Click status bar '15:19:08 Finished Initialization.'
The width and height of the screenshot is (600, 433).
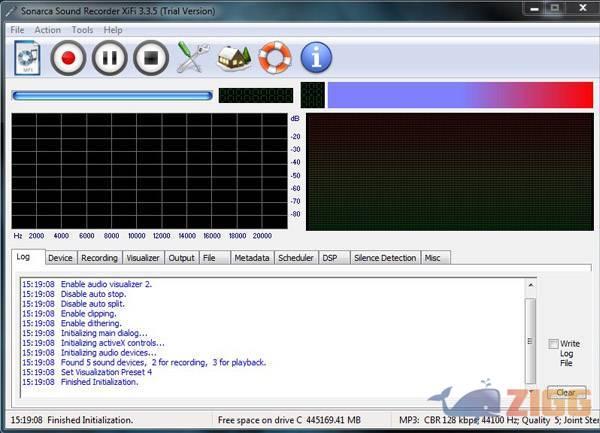pos(72,420)
